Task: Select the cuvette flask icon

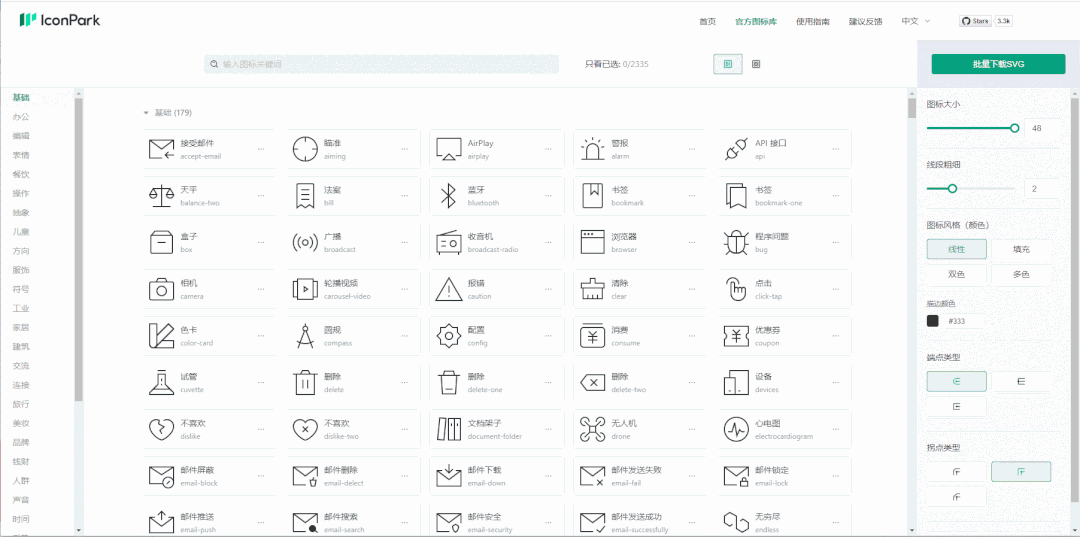Action: tap(161, 383)
